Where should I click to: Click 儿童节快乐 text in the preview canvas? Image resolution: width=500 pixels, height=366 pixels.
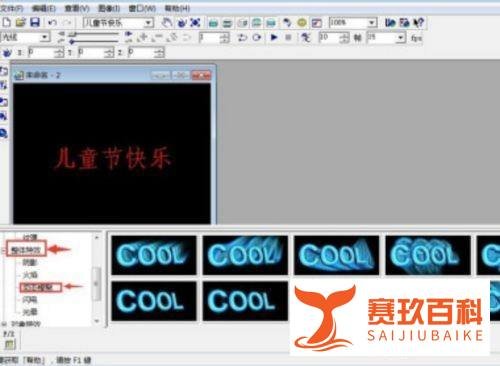[x=112, y=158]
